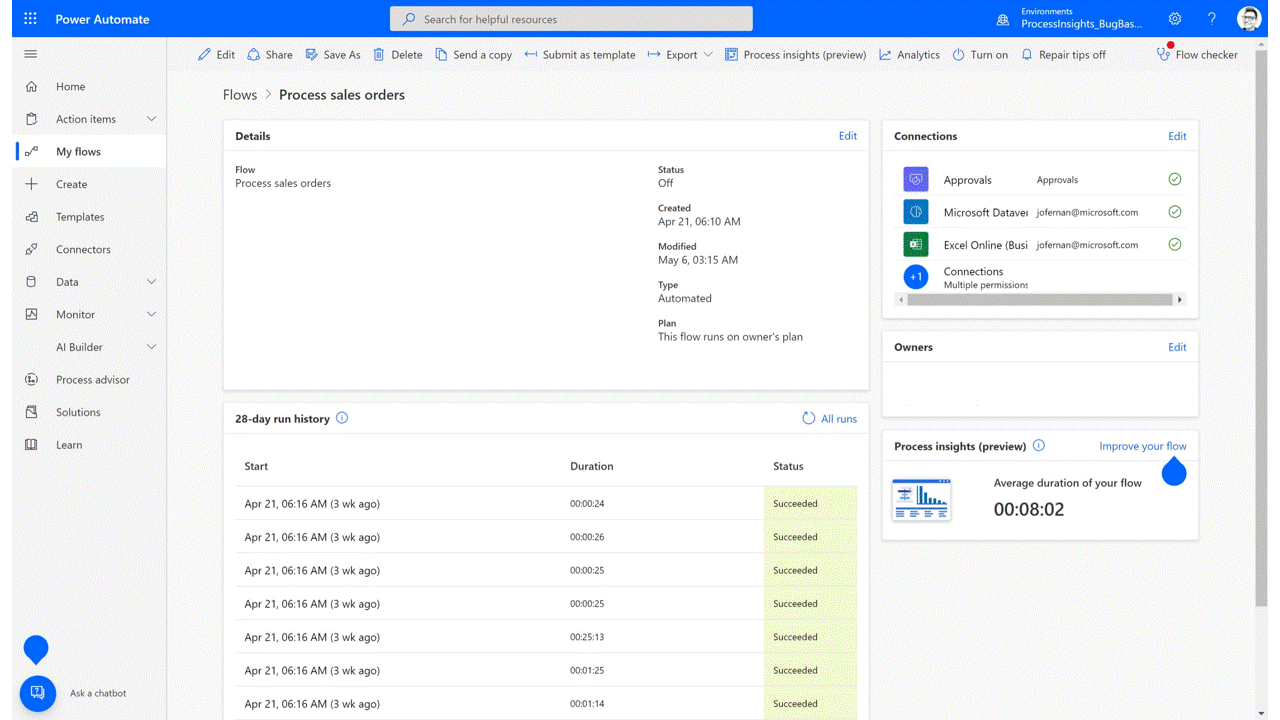This screenshot has height=720, width=1280.
Task: Expand the AI Builder section
Action: click(x=151, y=347)
